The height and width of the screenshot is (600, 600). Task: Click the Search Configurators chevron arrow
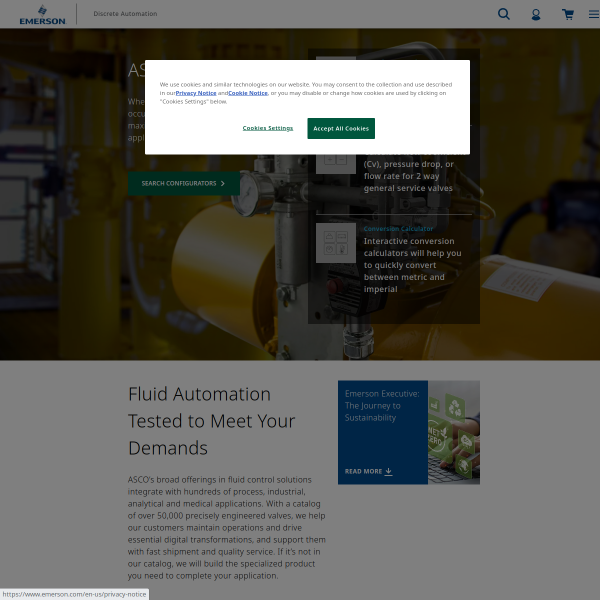pos(223,183)
